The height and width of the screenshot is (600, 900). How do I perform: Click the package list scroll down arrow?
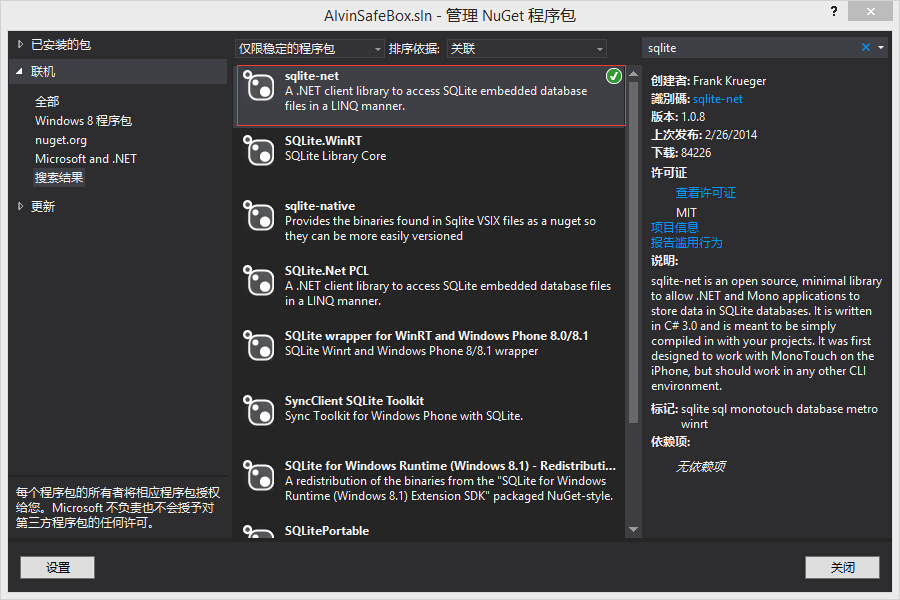click(634, 529)
